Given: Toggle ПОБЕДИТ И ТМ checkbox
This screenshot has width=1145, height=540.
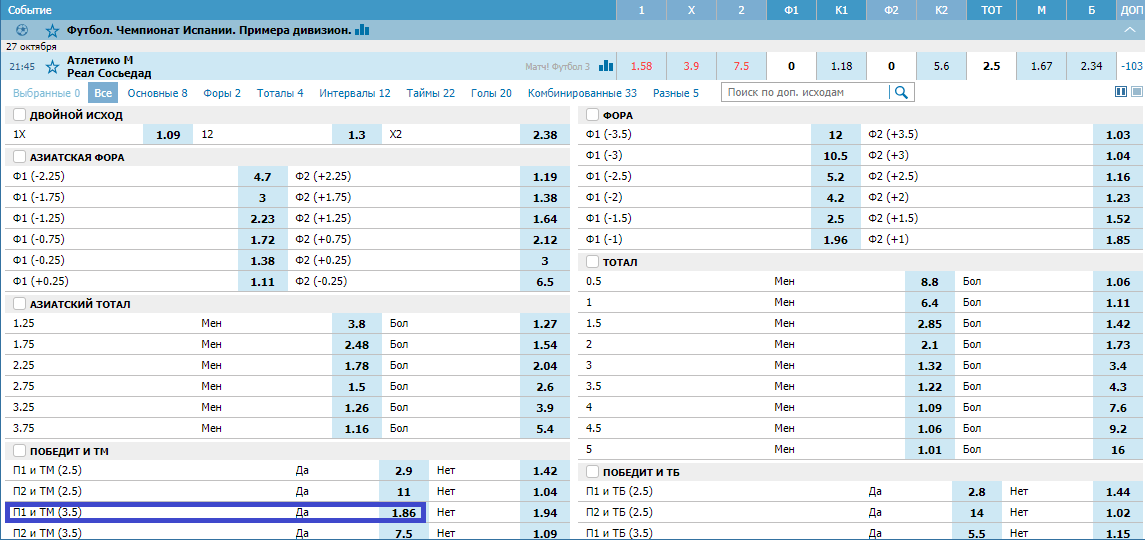Looking at the screenshot, I should click(x=19, y=450).
